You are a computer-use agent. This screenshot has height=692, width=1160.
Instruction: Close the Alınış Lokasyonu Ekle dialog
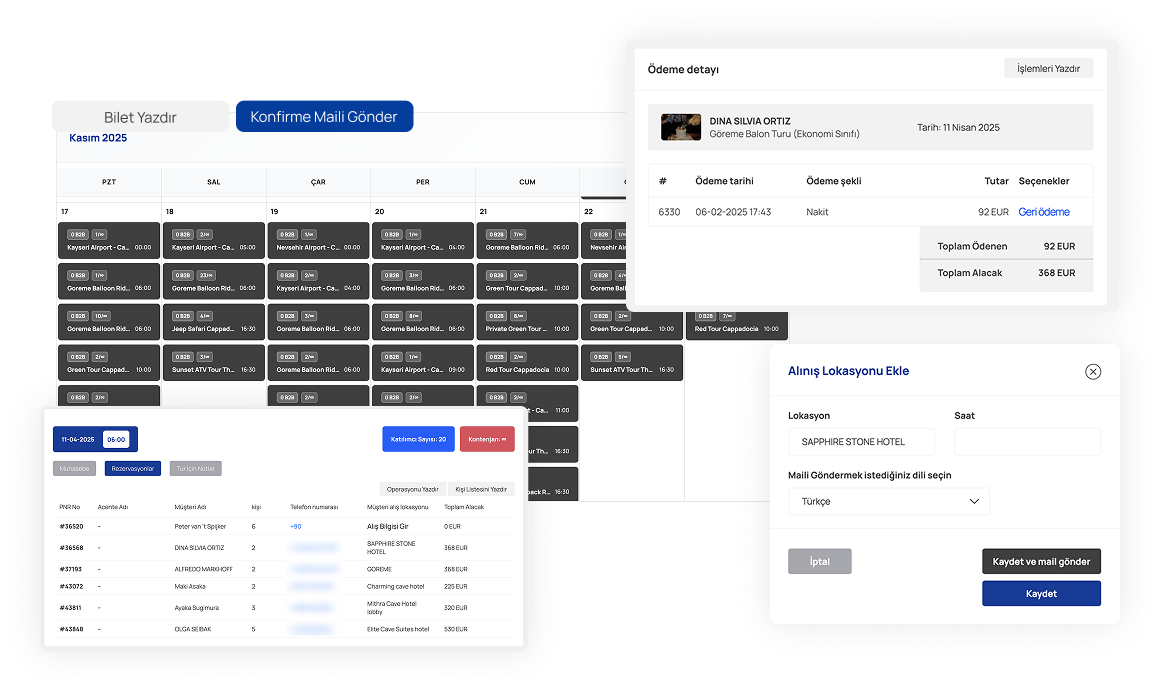(1093, 372)
